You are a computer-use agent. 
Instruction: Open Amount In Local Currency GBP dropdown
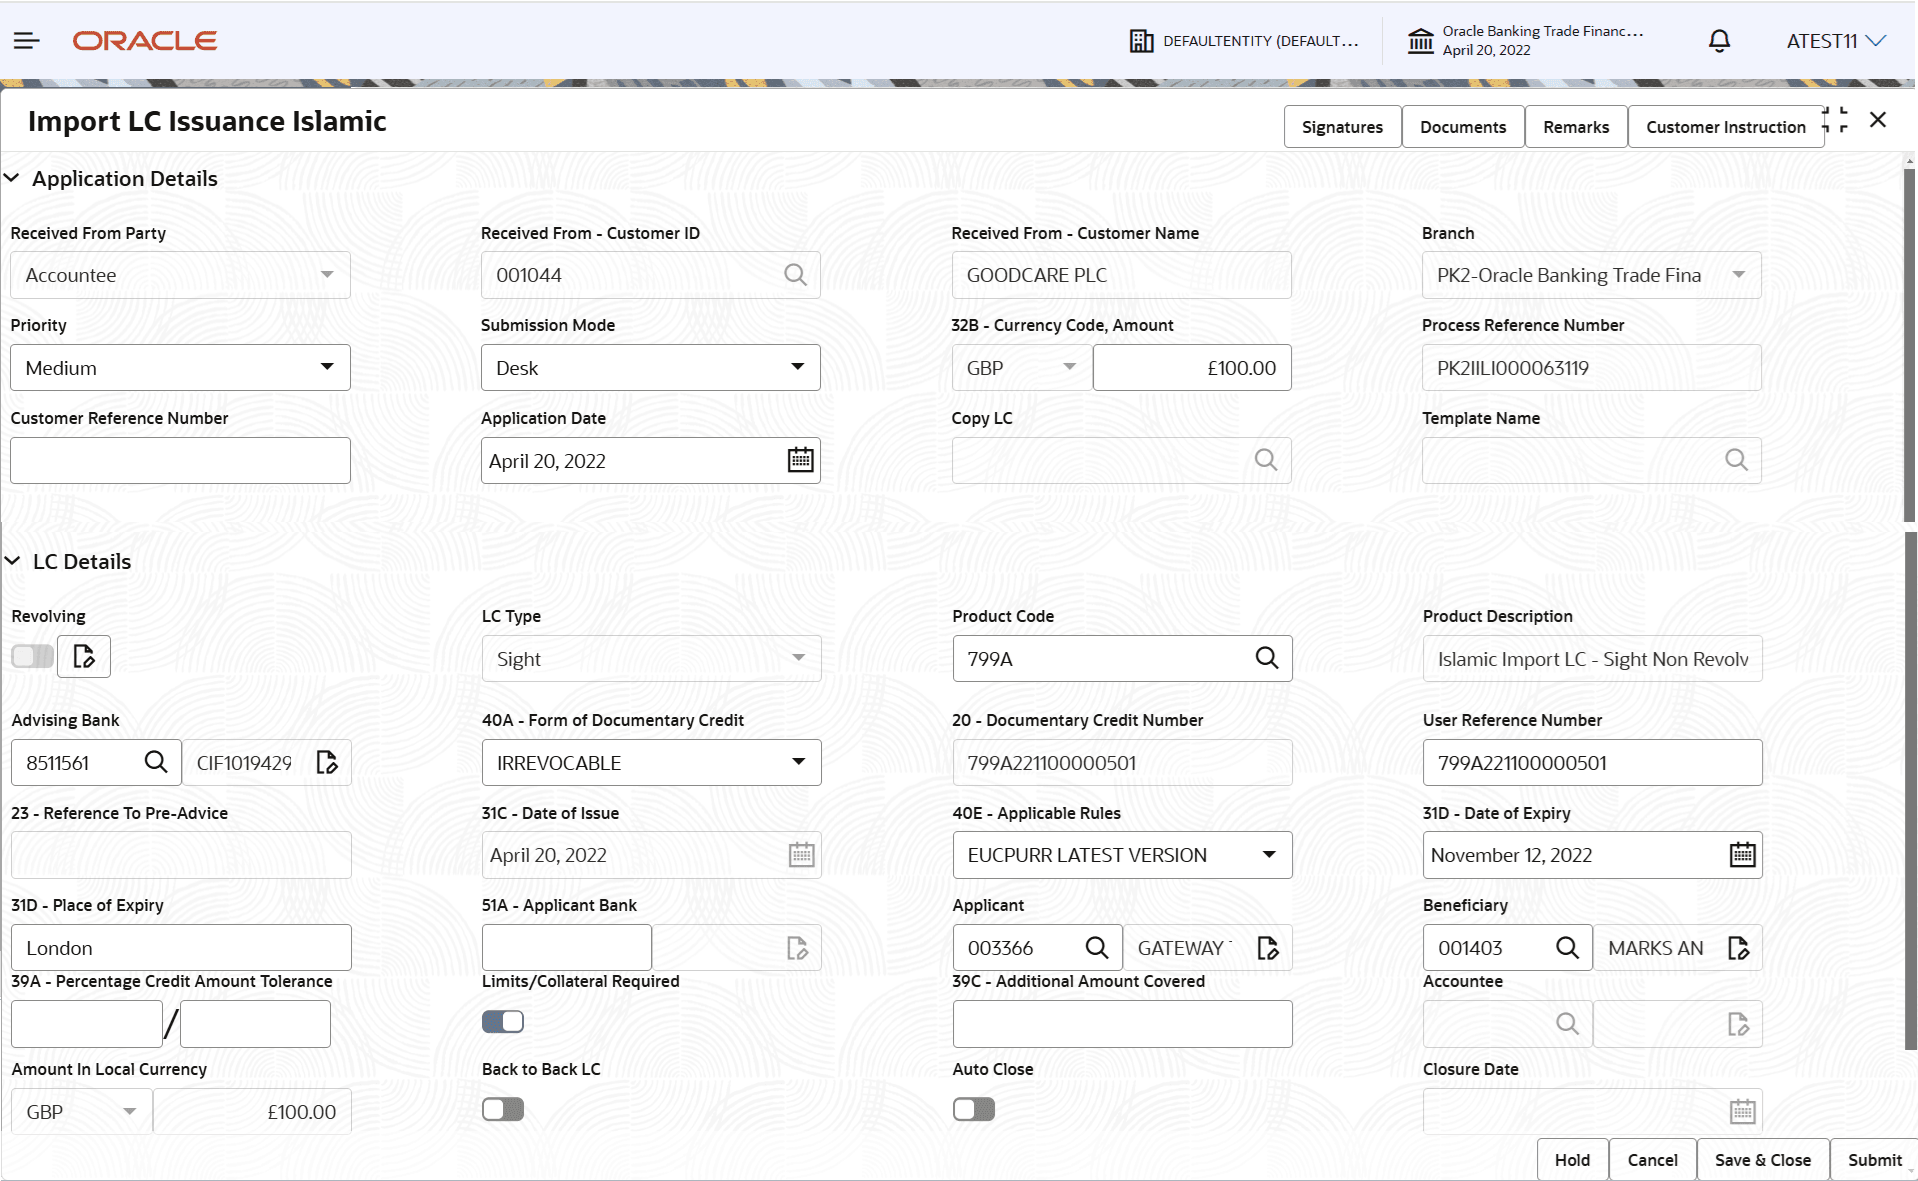pos(82,1111)
